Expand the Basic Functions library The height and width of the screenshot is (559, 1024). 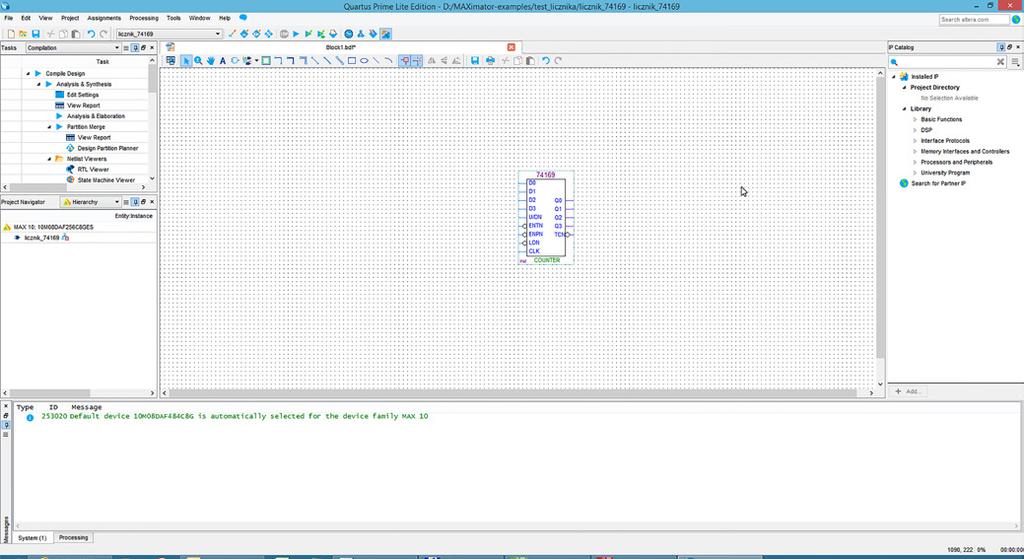click(x=915, y=120)
